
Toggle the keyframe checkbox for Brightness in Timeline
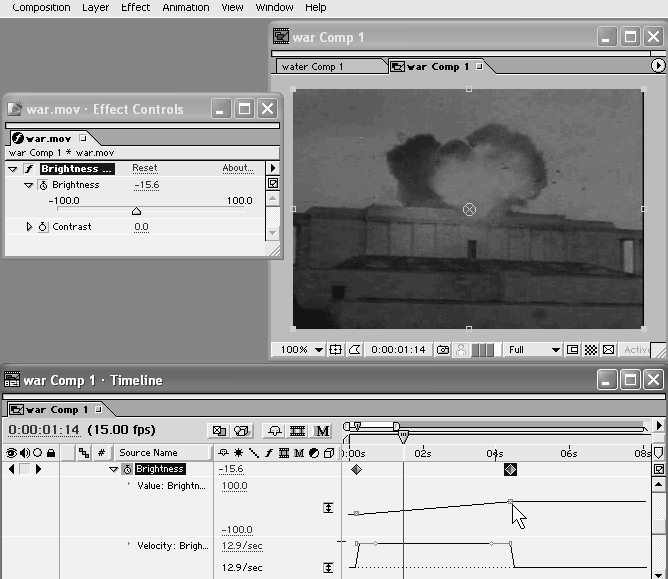(x=24, y=469)
